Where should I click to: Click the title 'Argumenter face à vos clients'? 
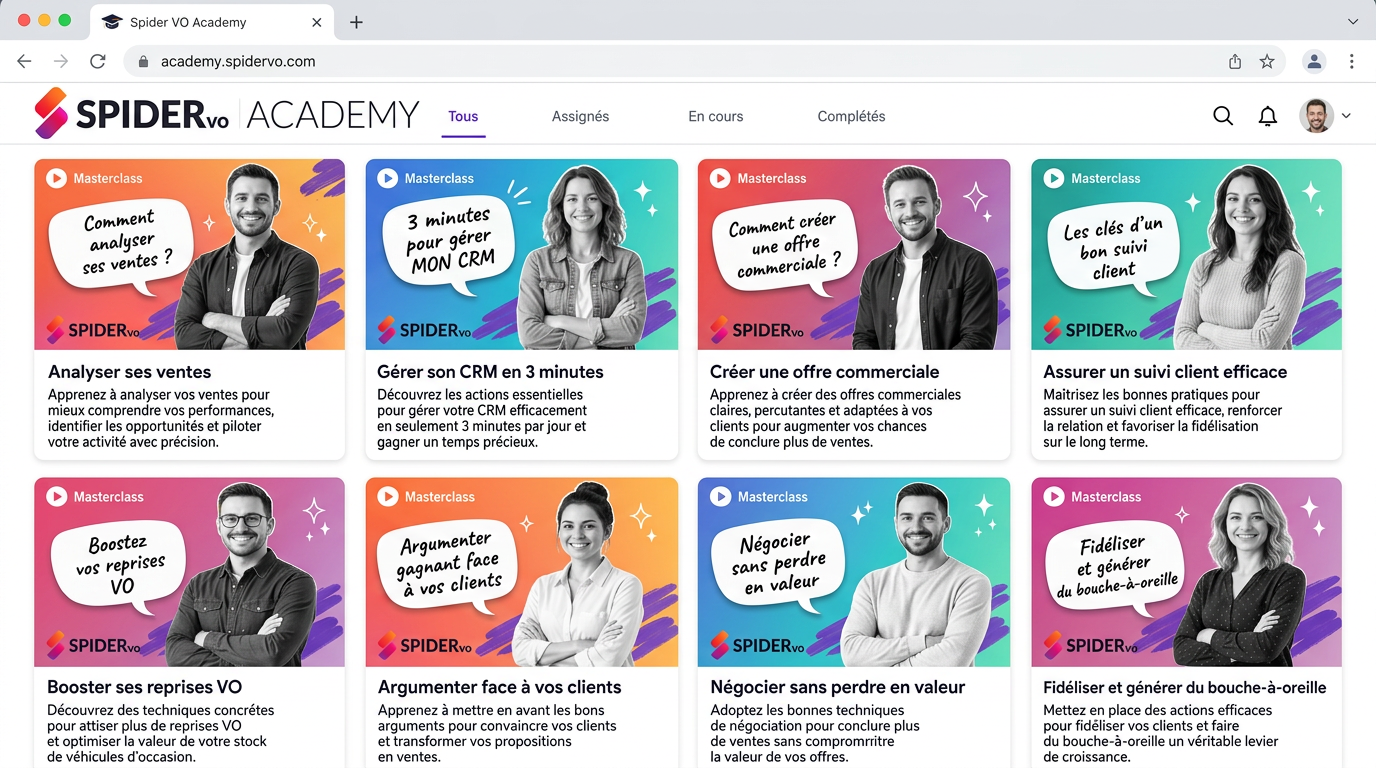click(x=499, y=688)
